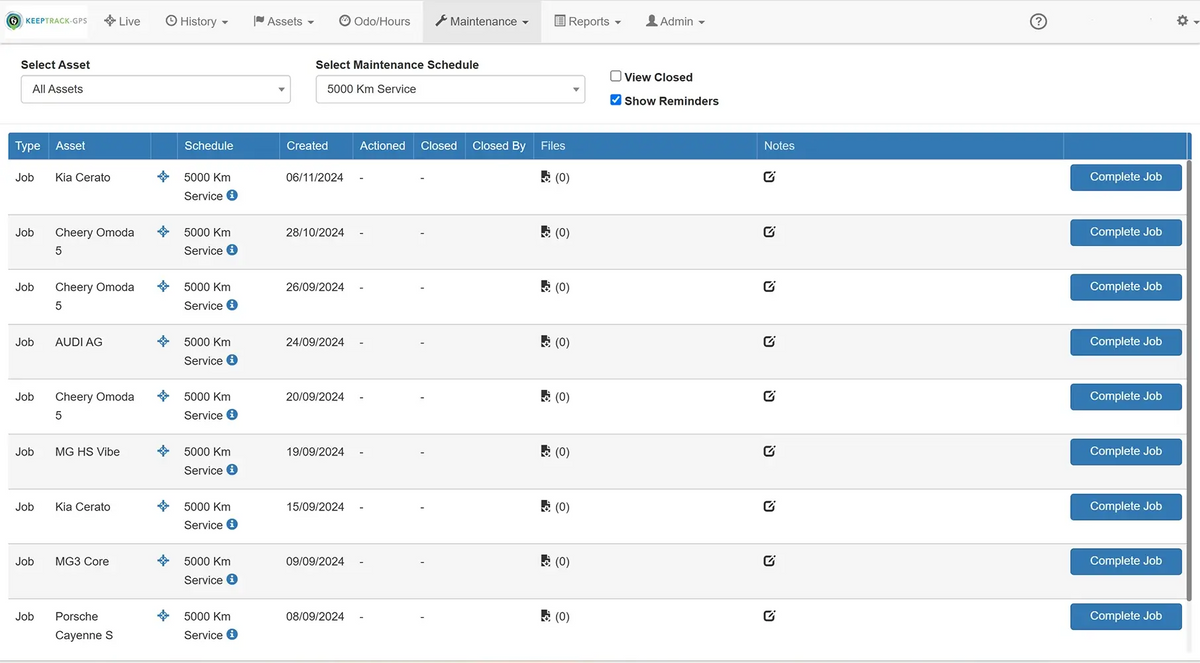This screenshot has height=663, width=1200.
Task: Select the 08/09/2024 created date cell
Action: [x=315, y=616]
